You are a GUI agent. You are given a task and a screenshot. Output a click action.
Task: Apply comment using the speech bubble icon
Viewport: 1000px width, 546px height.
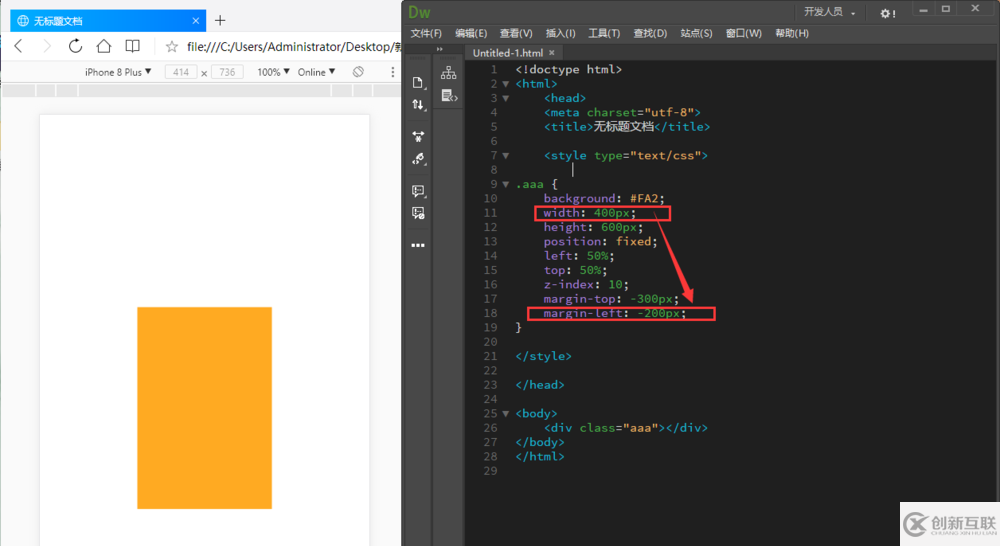point(418,191)
